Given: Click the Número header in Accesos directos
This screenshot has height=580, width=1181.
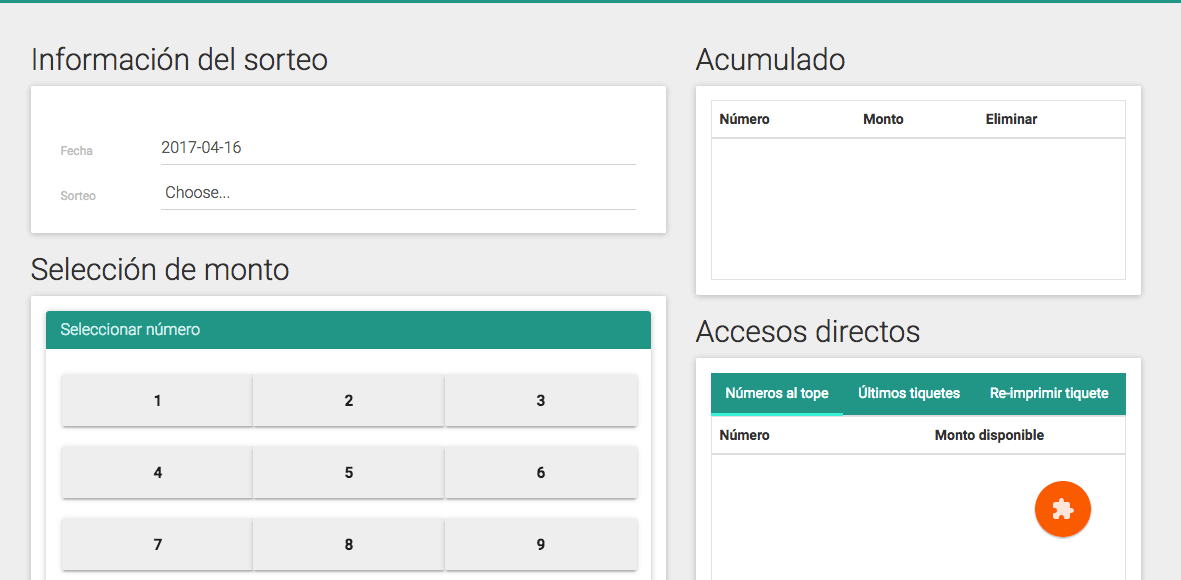Looking at the screenshot, I should pos(744,435).
